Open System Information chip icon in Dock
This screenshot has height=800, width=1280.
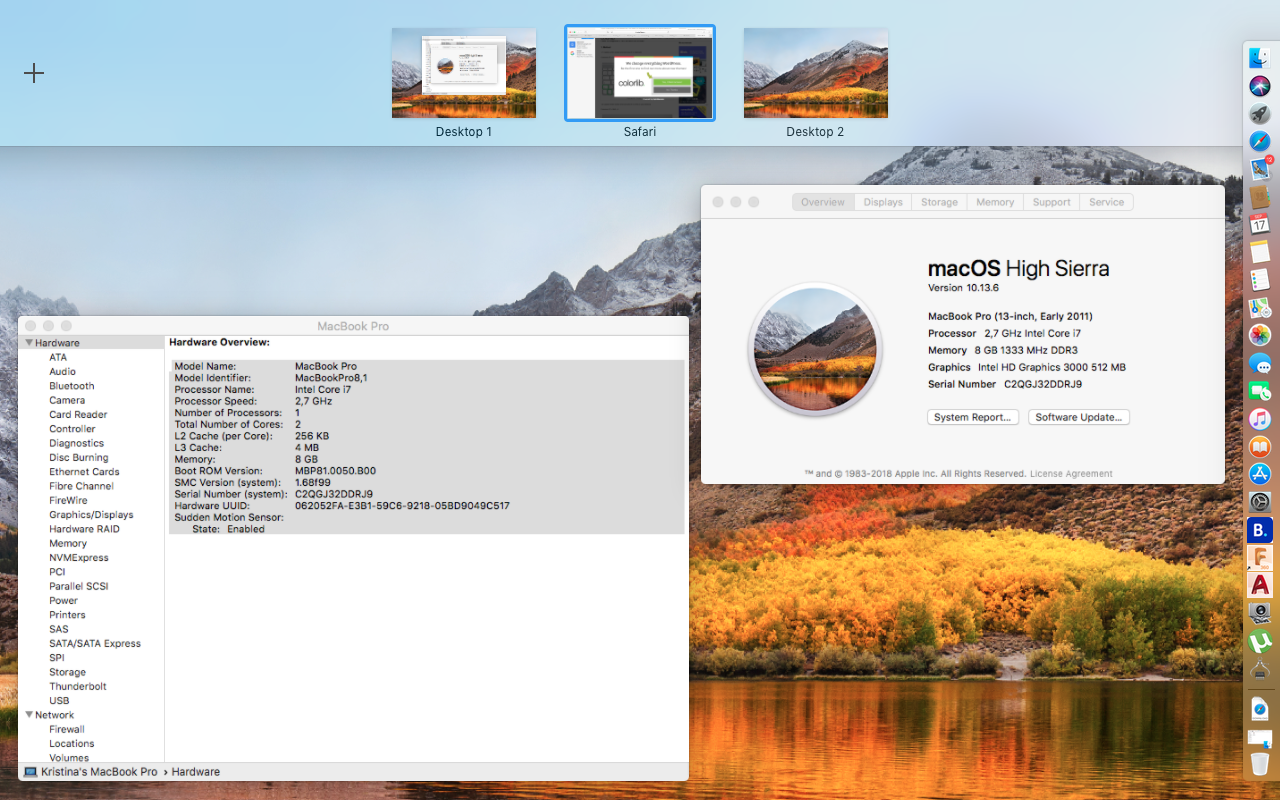coord(1260,668)
